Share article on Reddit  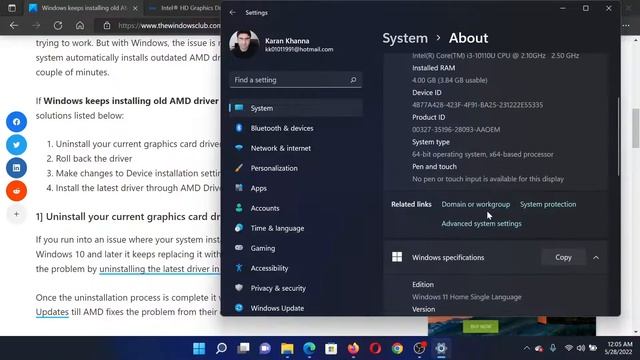coord(16,191)
